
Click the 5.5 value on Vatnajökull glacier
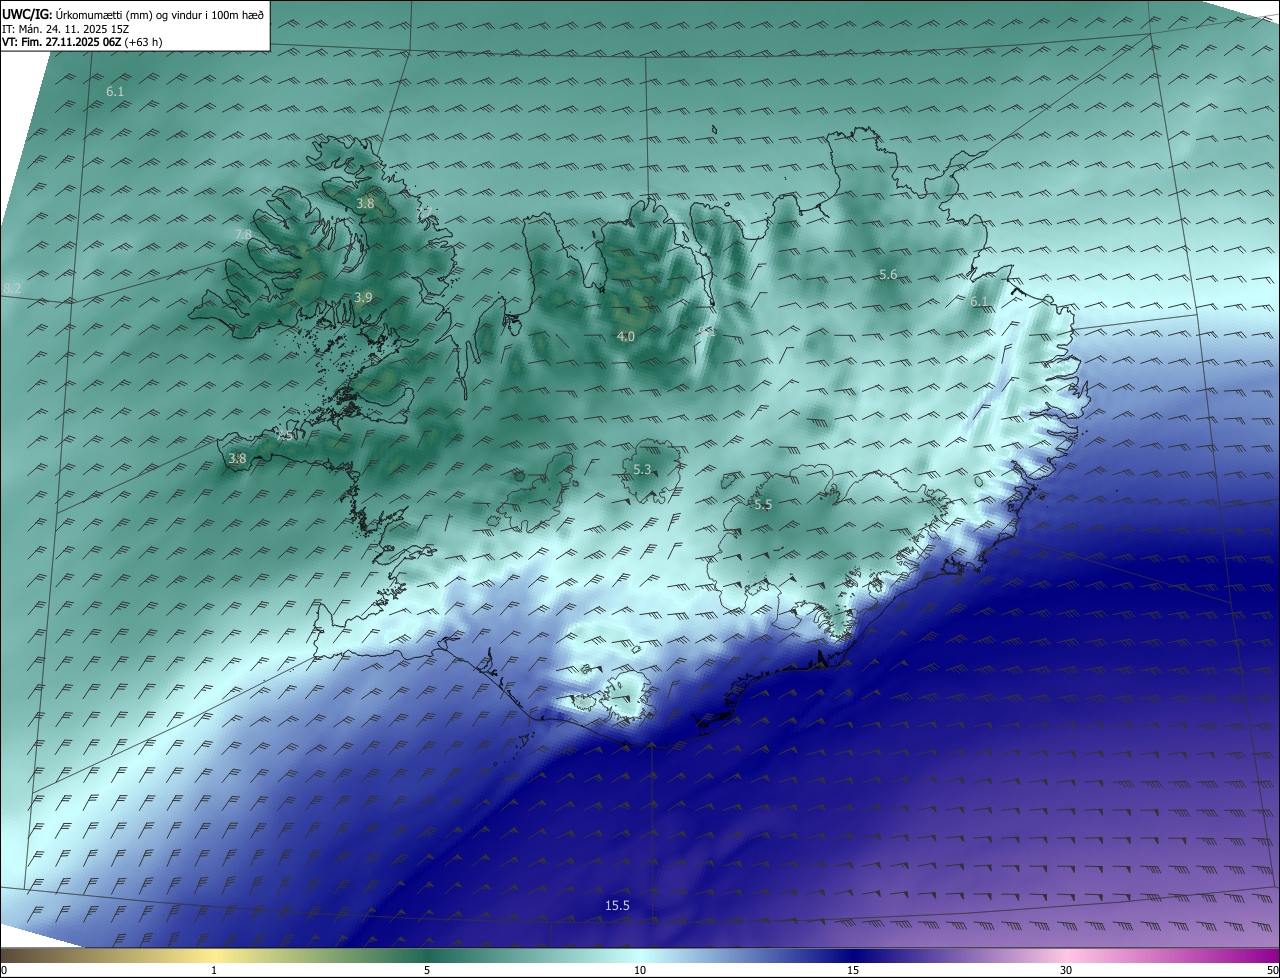(x=763, y=505)
